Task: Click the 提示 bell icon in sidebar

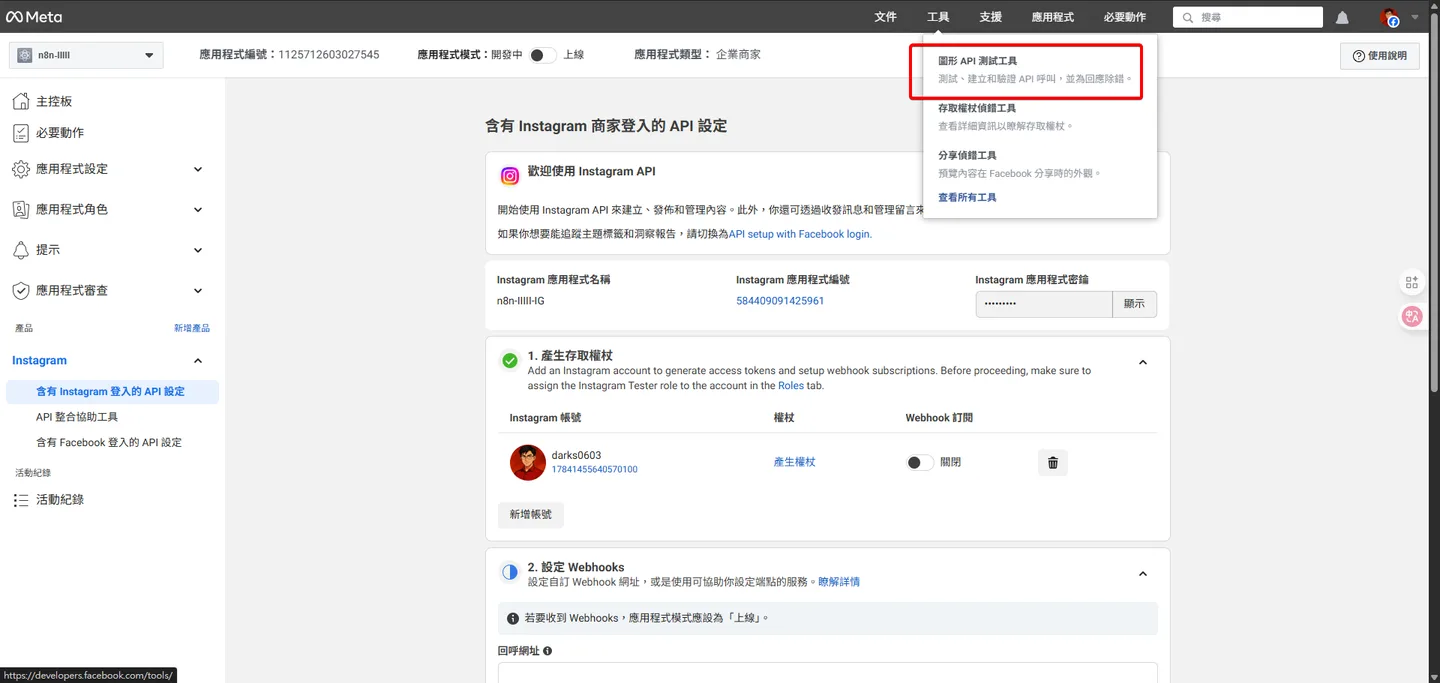Action: (20, 250)
